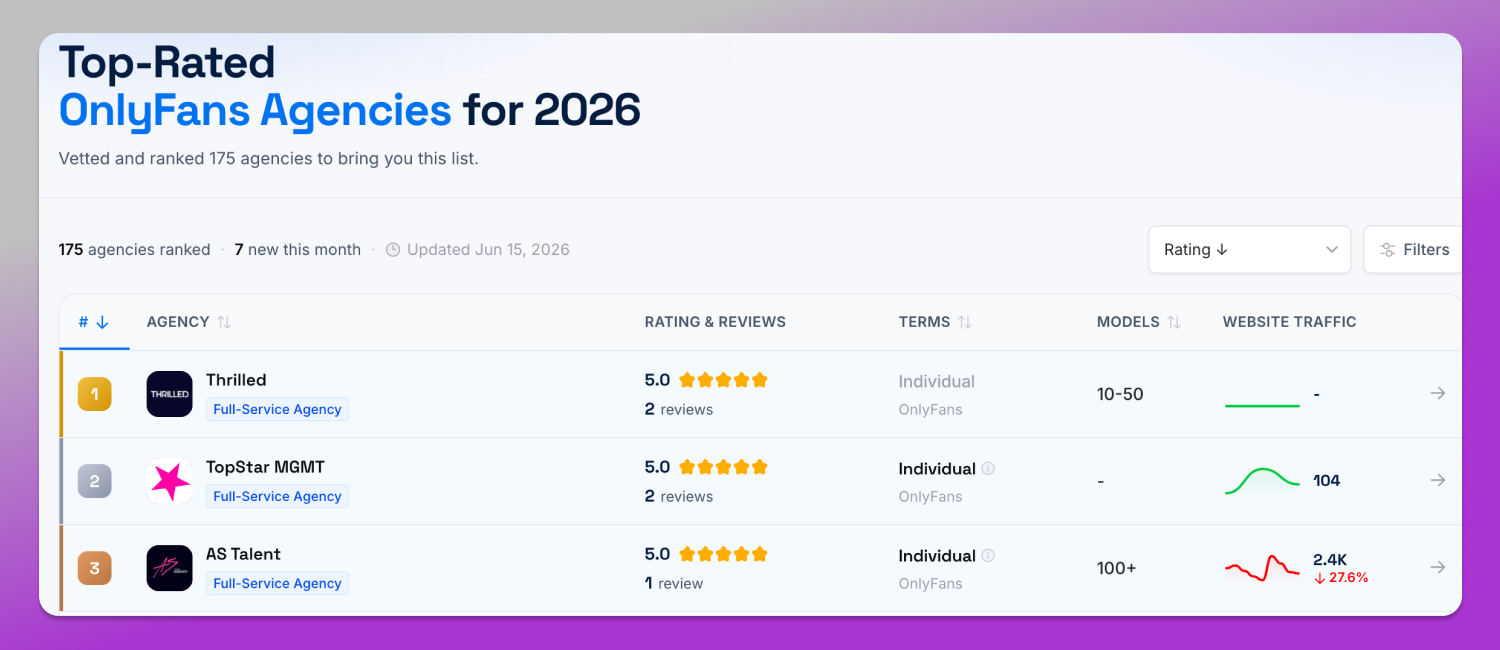Click the TopStar MGMT traffic sparkline

pyautogui.click(x=1262, y=481)
